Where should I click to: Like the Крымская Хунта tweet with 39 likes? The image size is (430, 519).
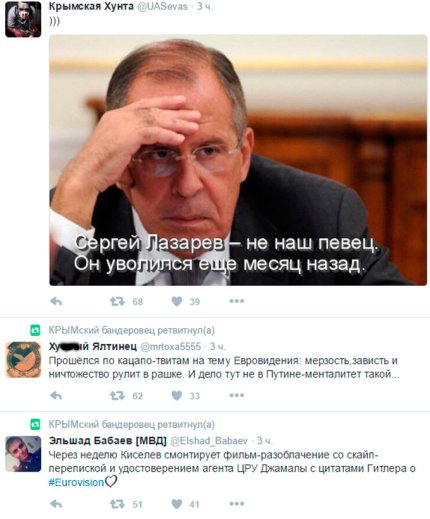[x=176, y=301]
